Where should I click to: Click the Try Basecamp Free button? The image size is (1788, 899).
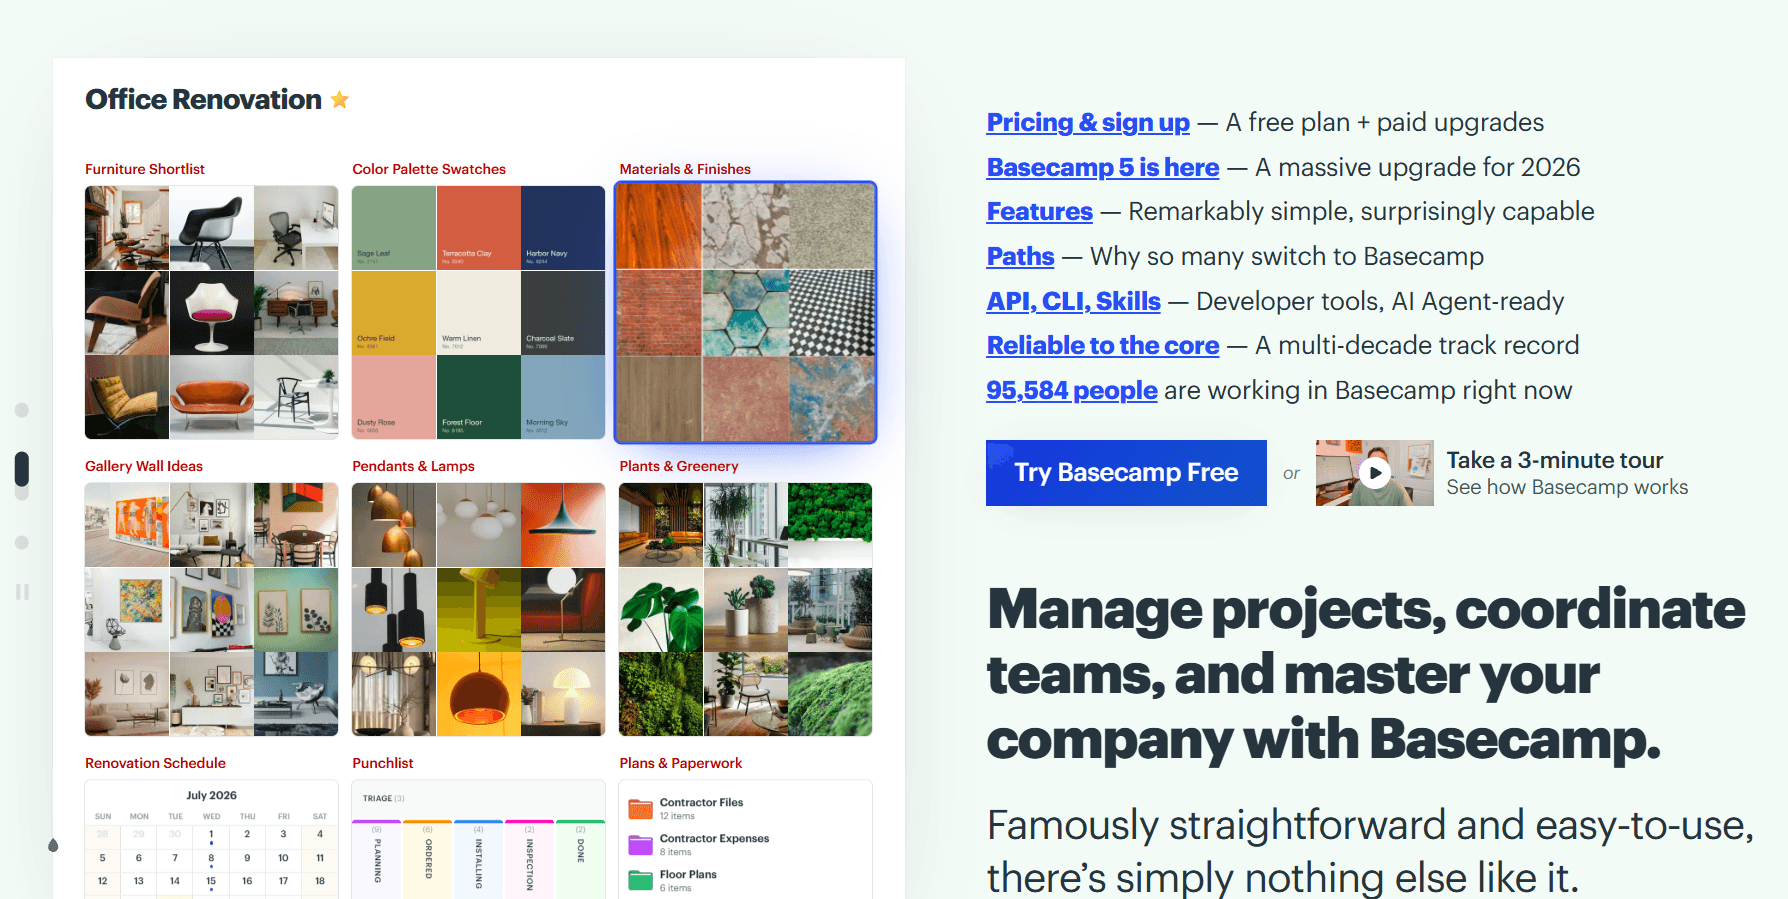click(x=1126, y=473)
